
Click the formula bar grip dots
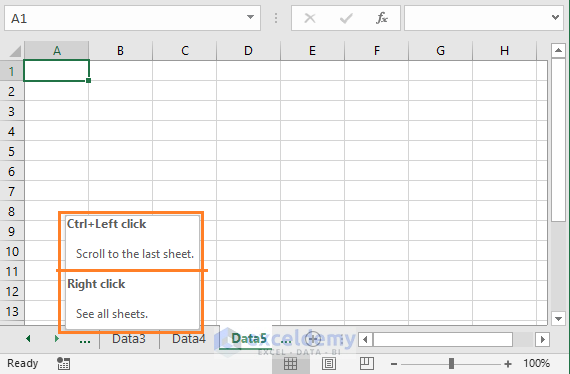click(x=276, y=18)
